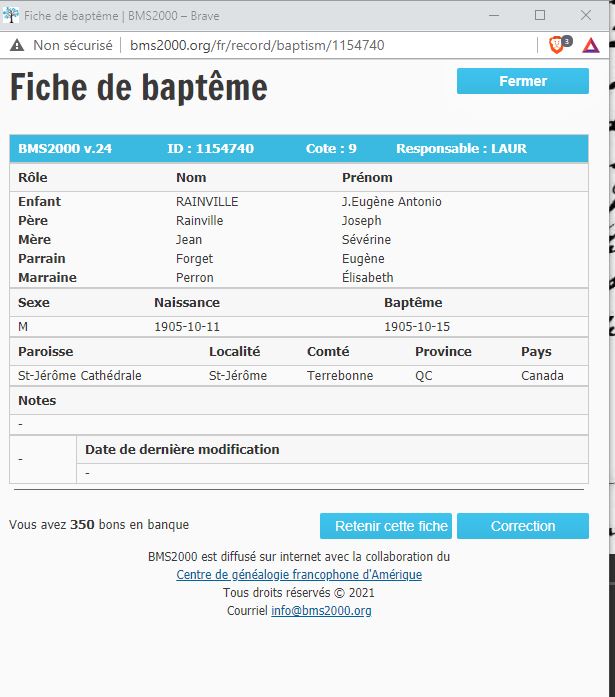Click the address bar URL bms2000.org/fr/record/baptism/1154740
Screen dimensions: 615x697
[257, 45]
